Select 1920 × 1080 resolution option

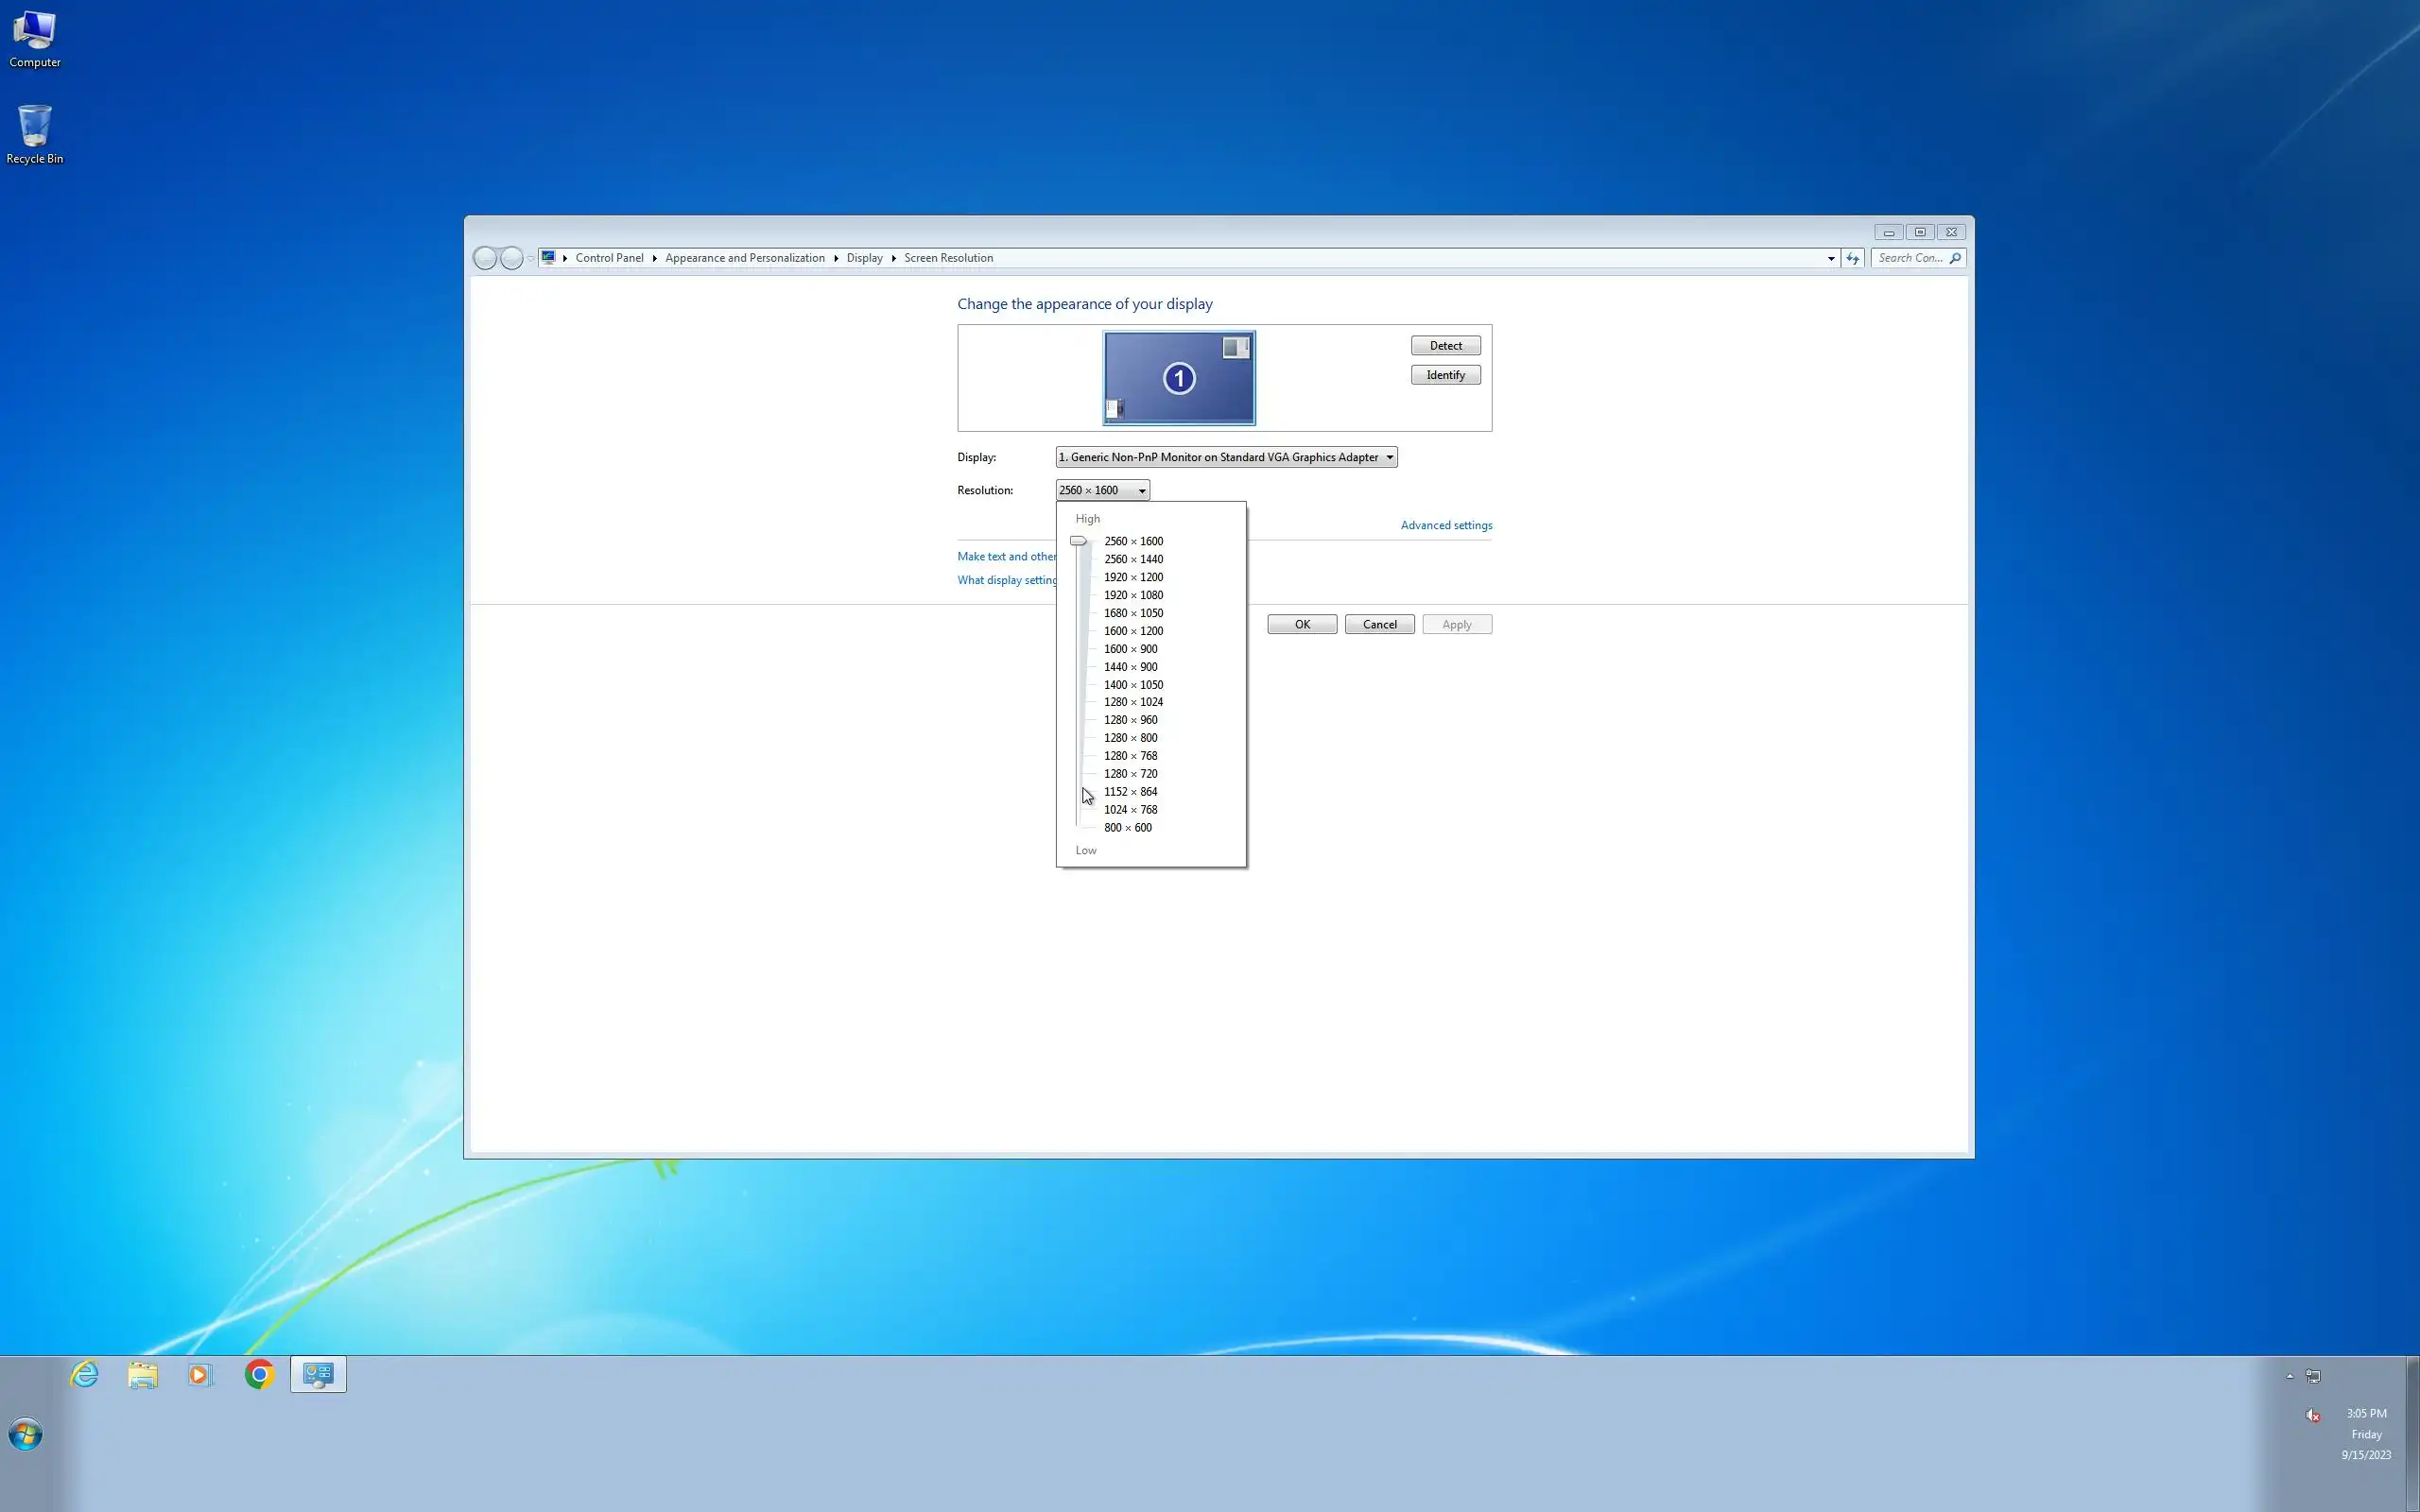pos(1133,595)
